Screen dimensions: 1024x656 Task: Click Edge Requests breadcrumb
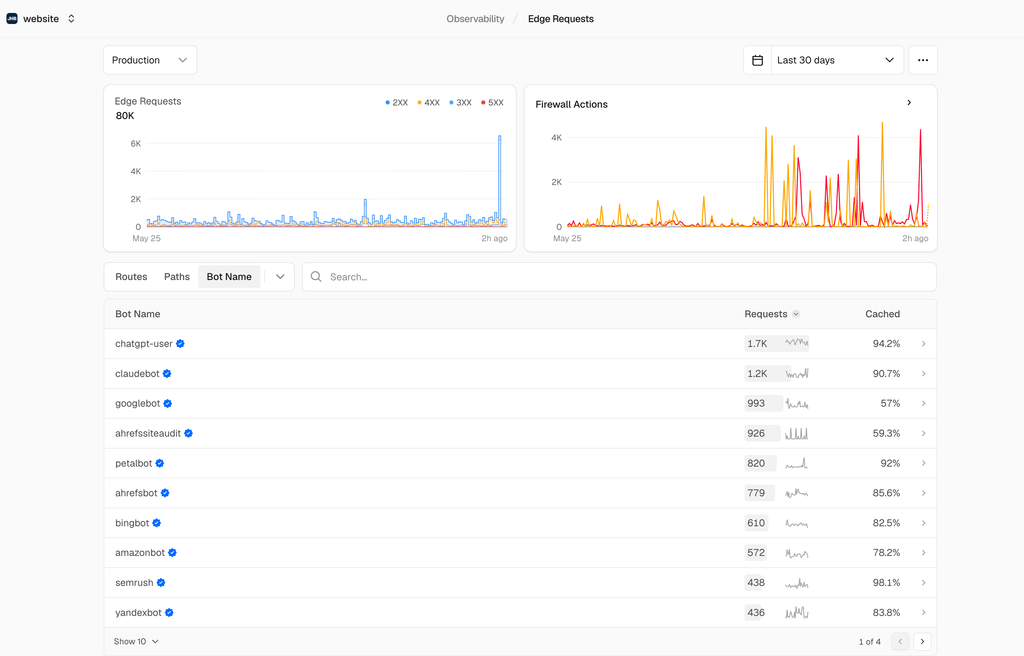561,19
